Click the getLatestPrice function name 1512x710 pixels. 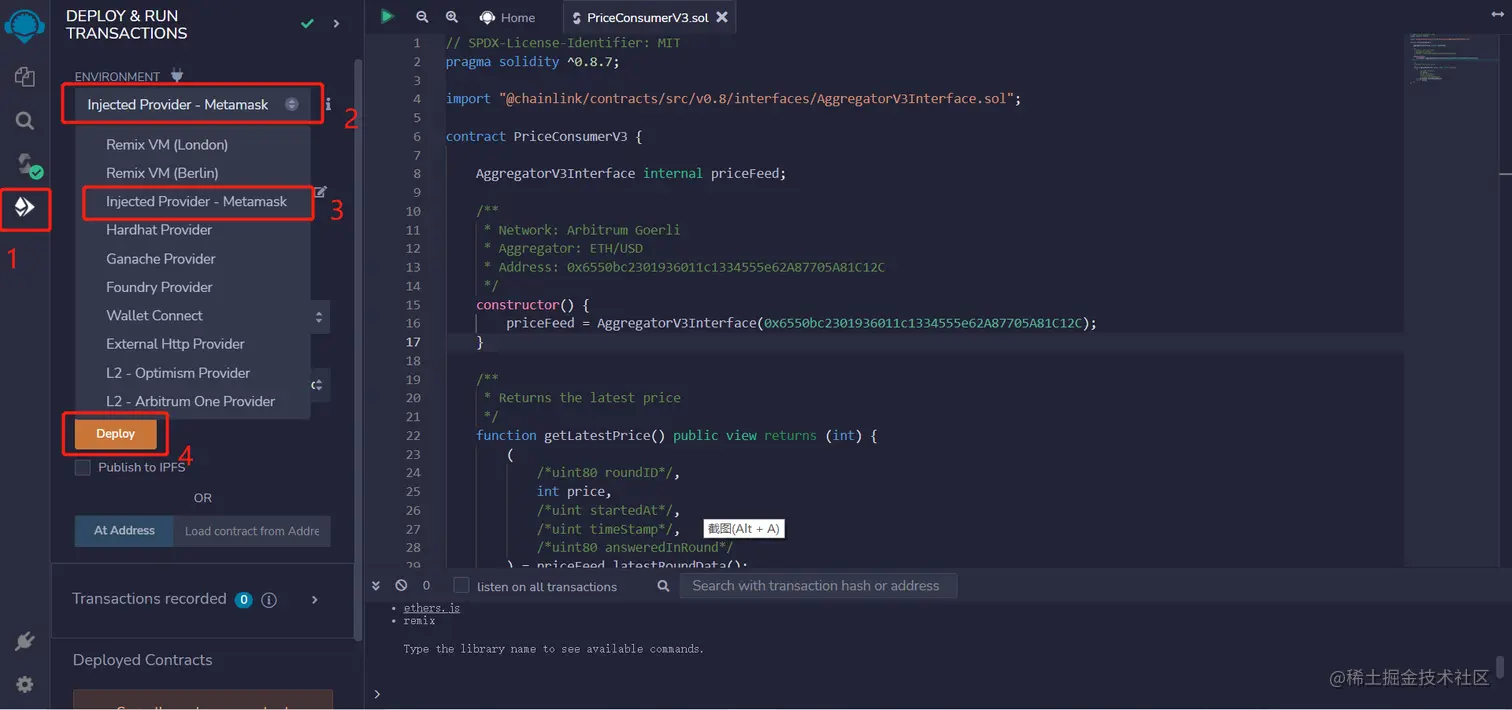coord(596,436)
